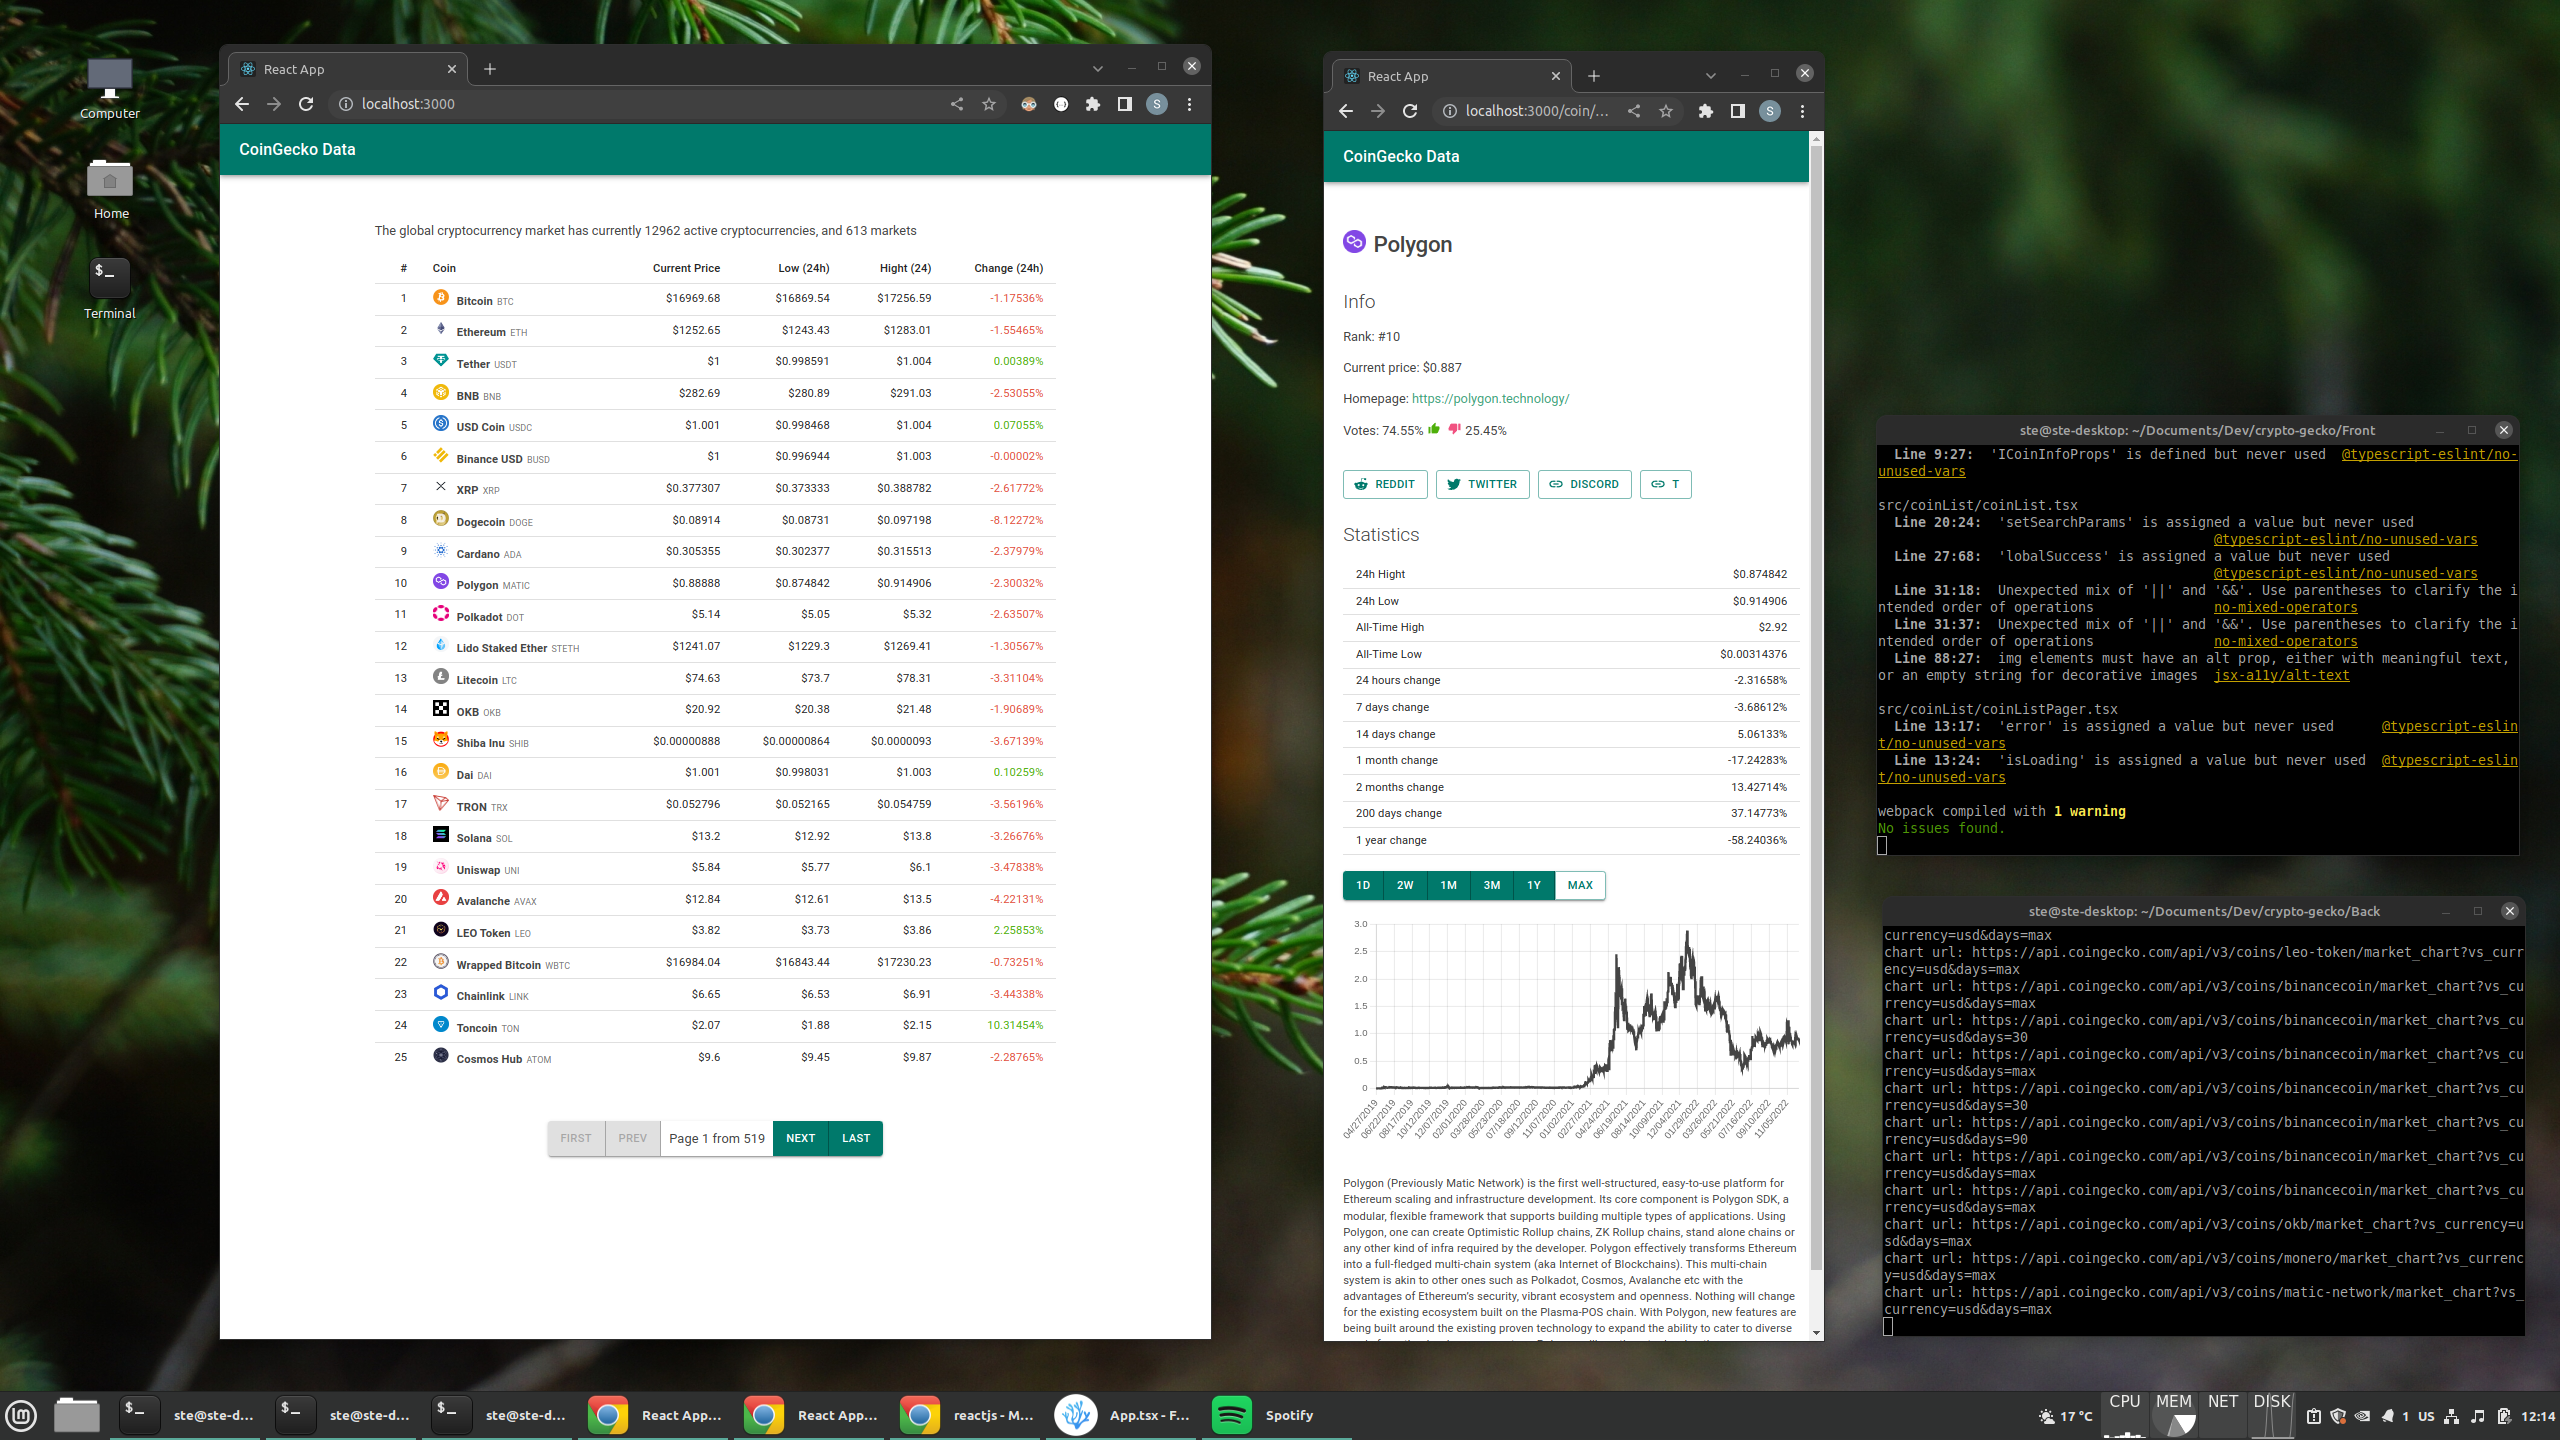Click the NEXT pagination button
The width and height of the screenshot is (2560, 1440).
(800, 1138)
